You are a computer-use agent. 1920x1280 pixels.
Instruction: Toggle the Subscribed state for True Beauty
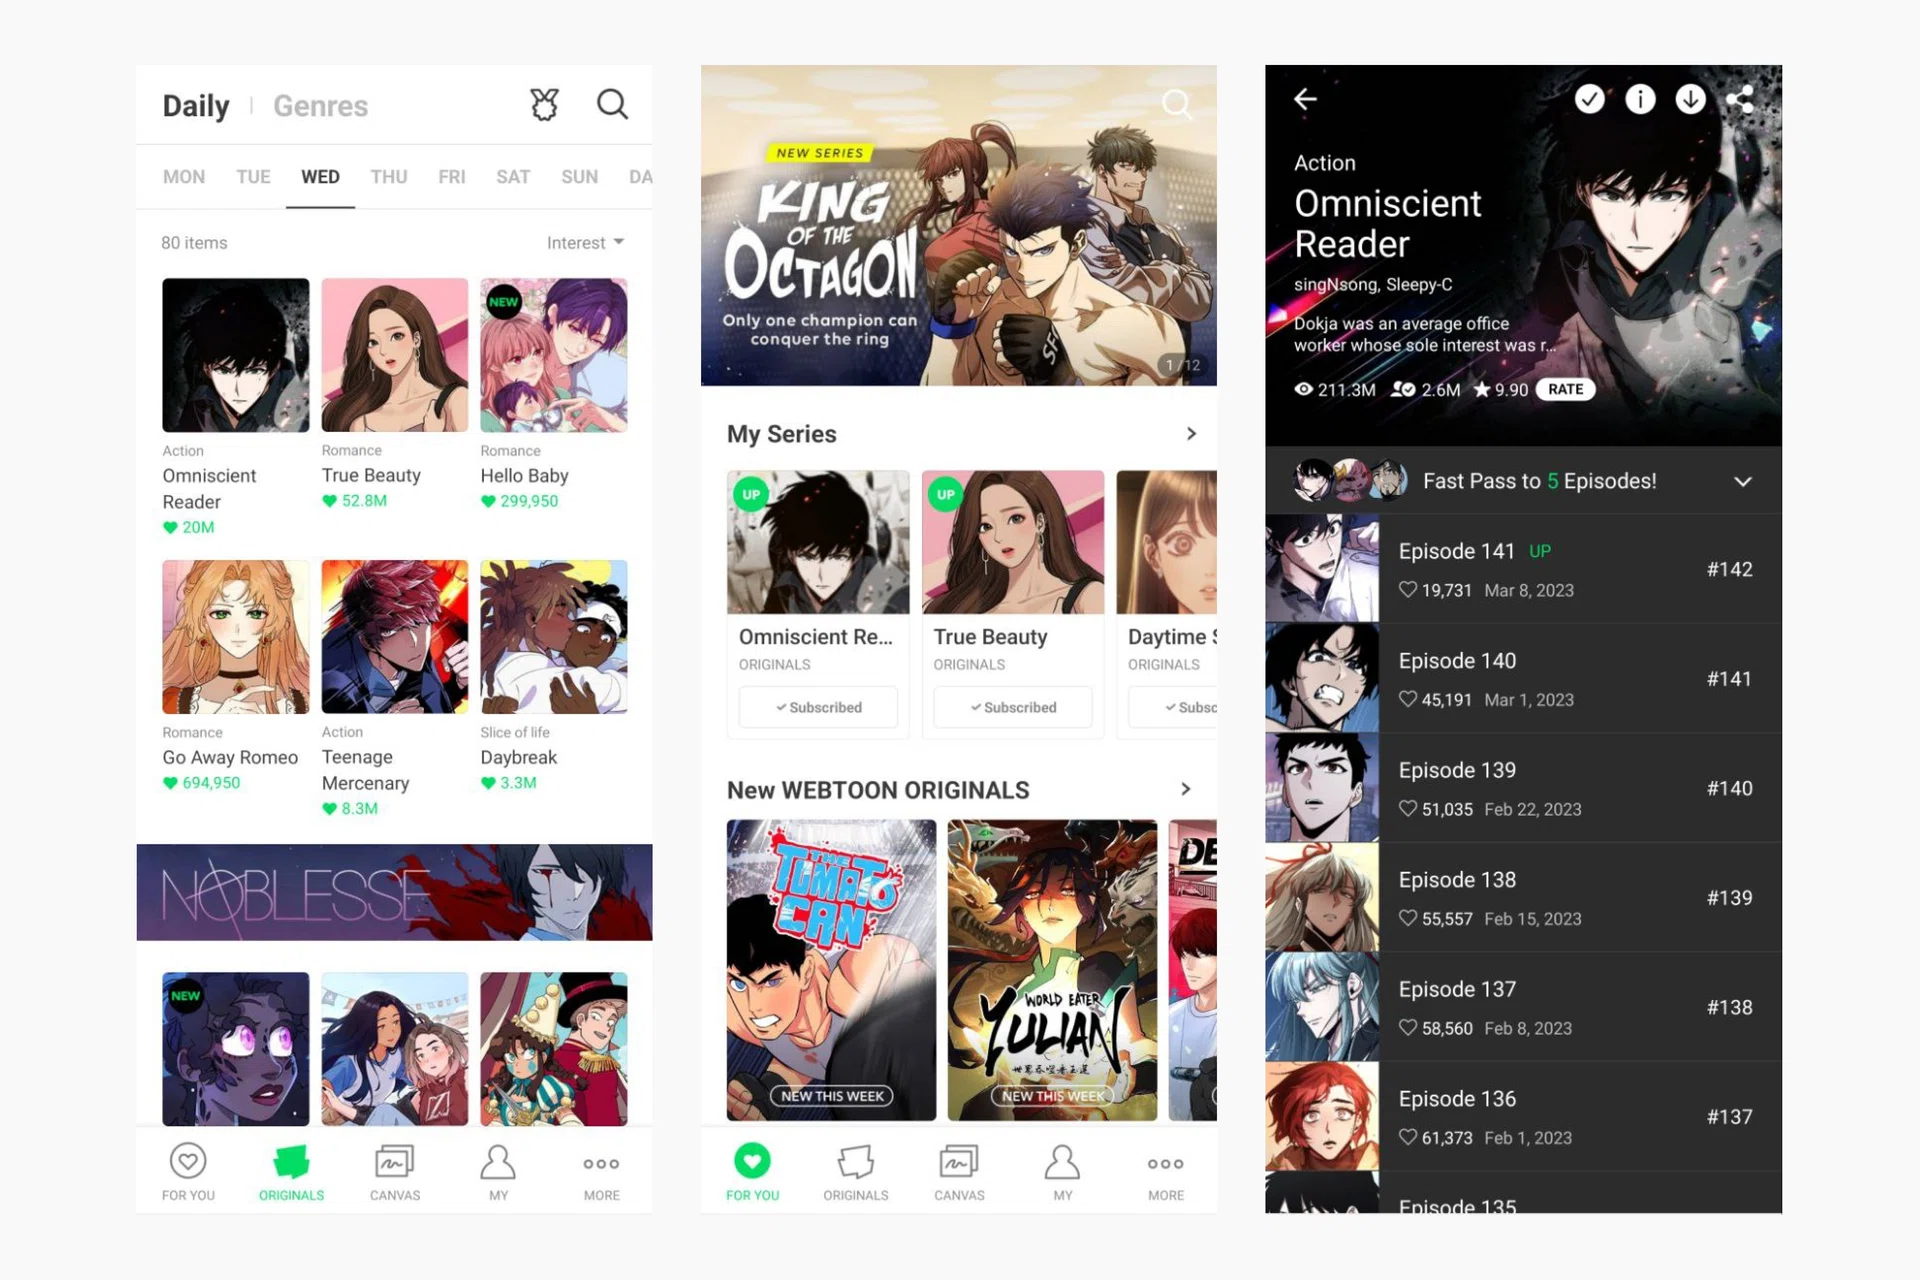1012,707
